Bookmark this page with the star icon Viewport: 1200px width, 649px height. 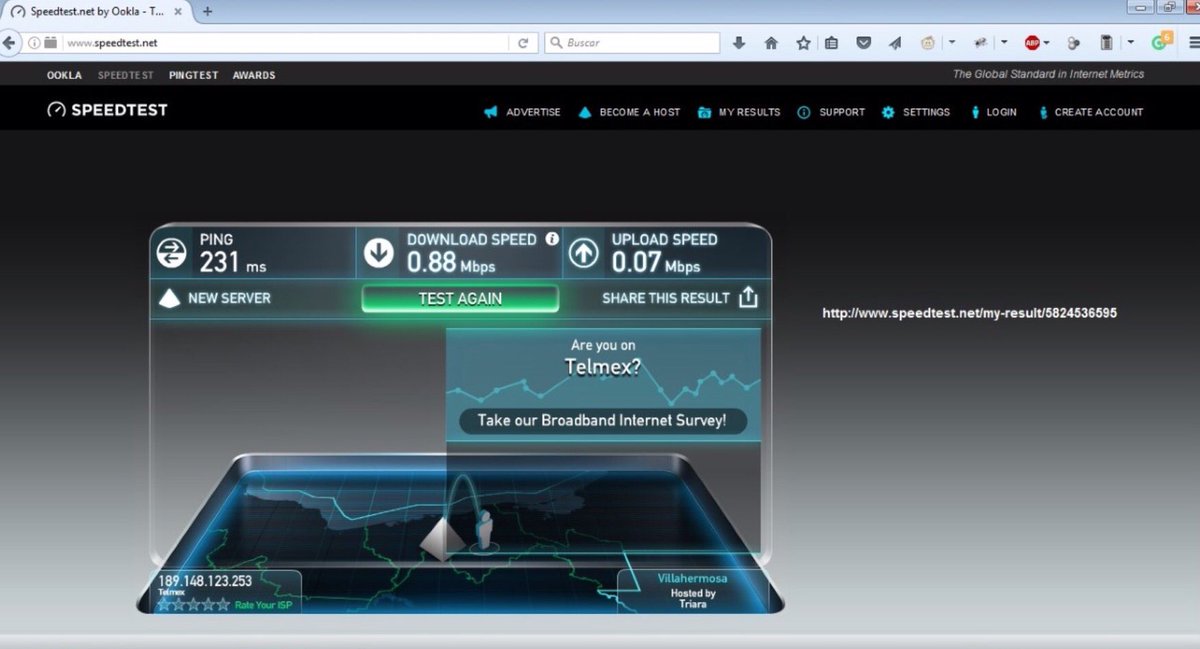(x=803, y=43)
